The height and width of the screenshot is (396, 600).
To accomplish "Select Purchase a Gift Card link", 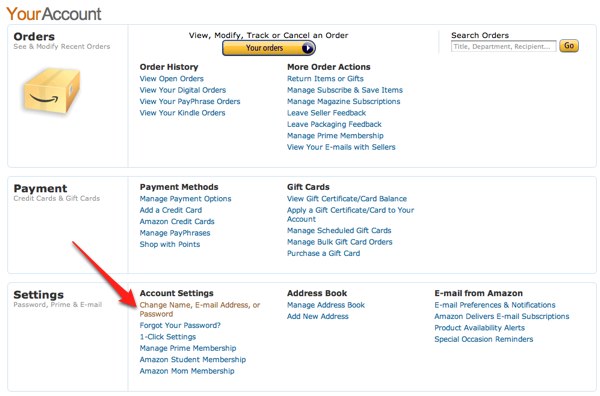I will tap(323, 253).
